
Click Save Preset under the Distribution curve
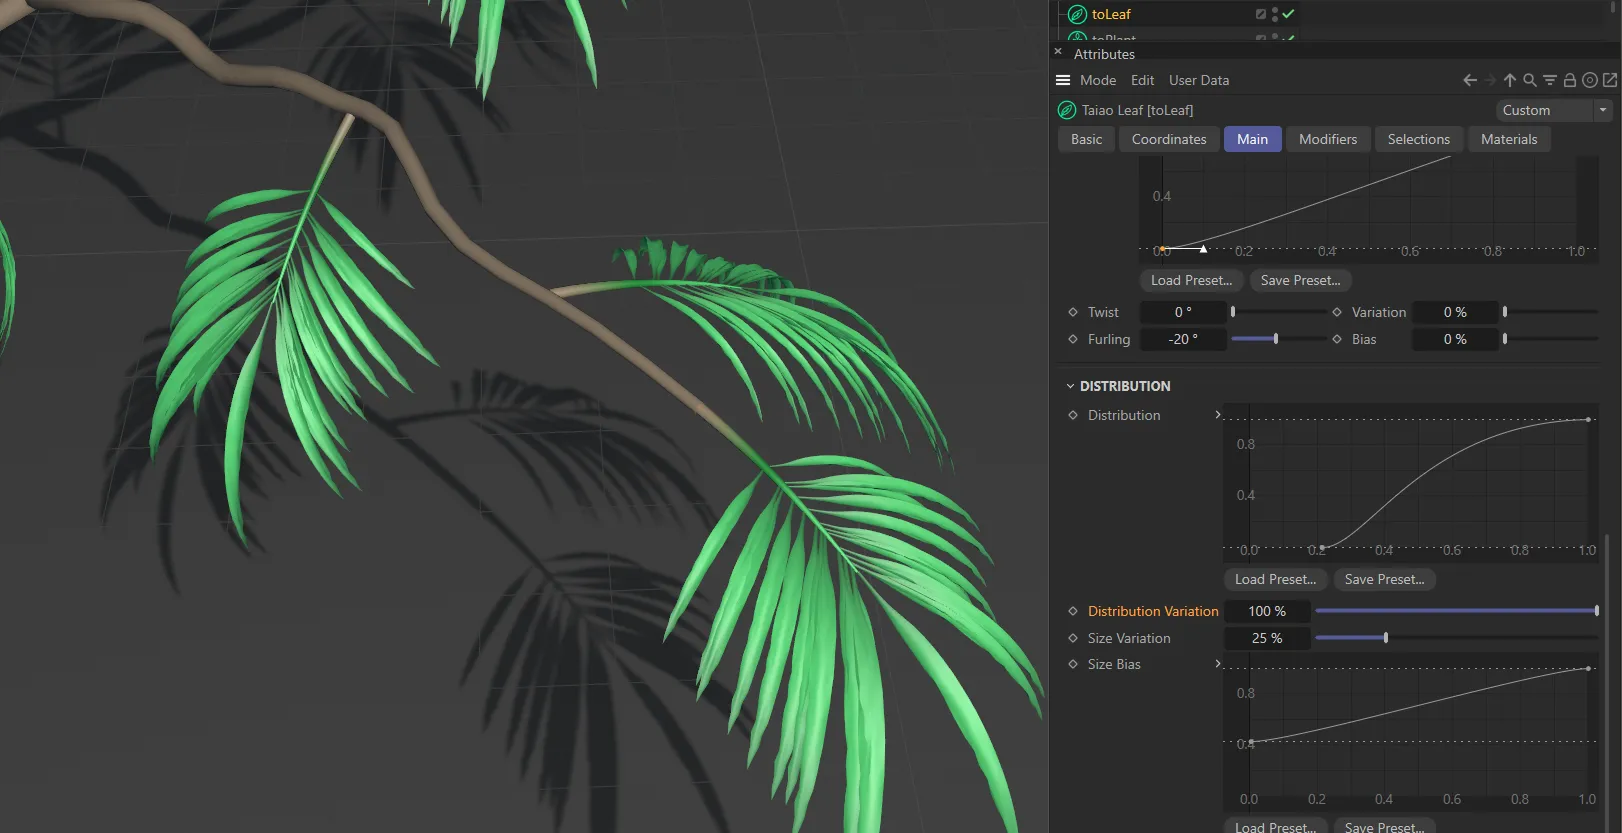(1384, 579)
